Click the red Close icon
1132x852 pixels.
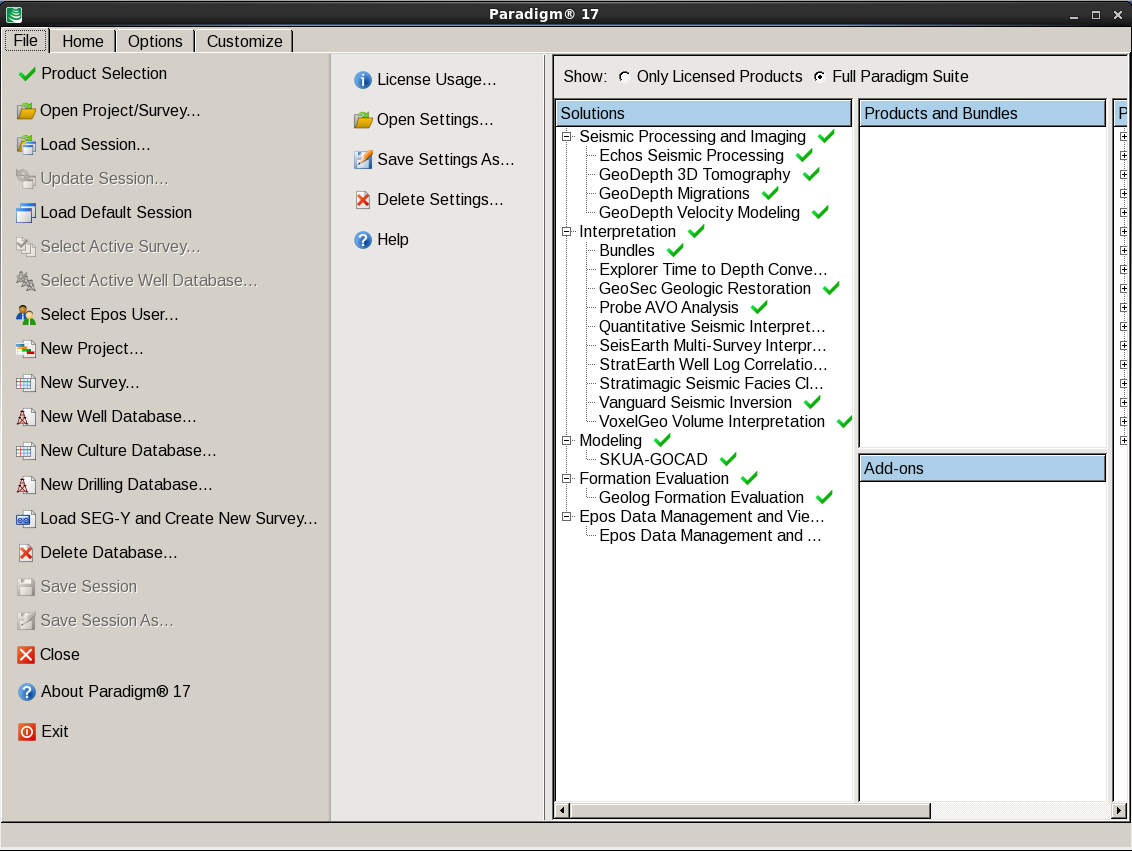(26, 654)
